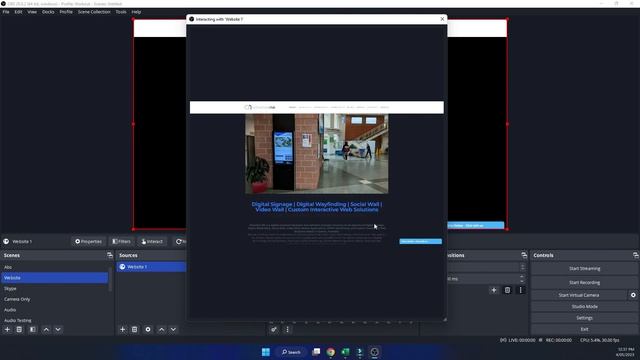Click the blue button in interact browser window
Screen dimensions: 640x360
[420, 242]
